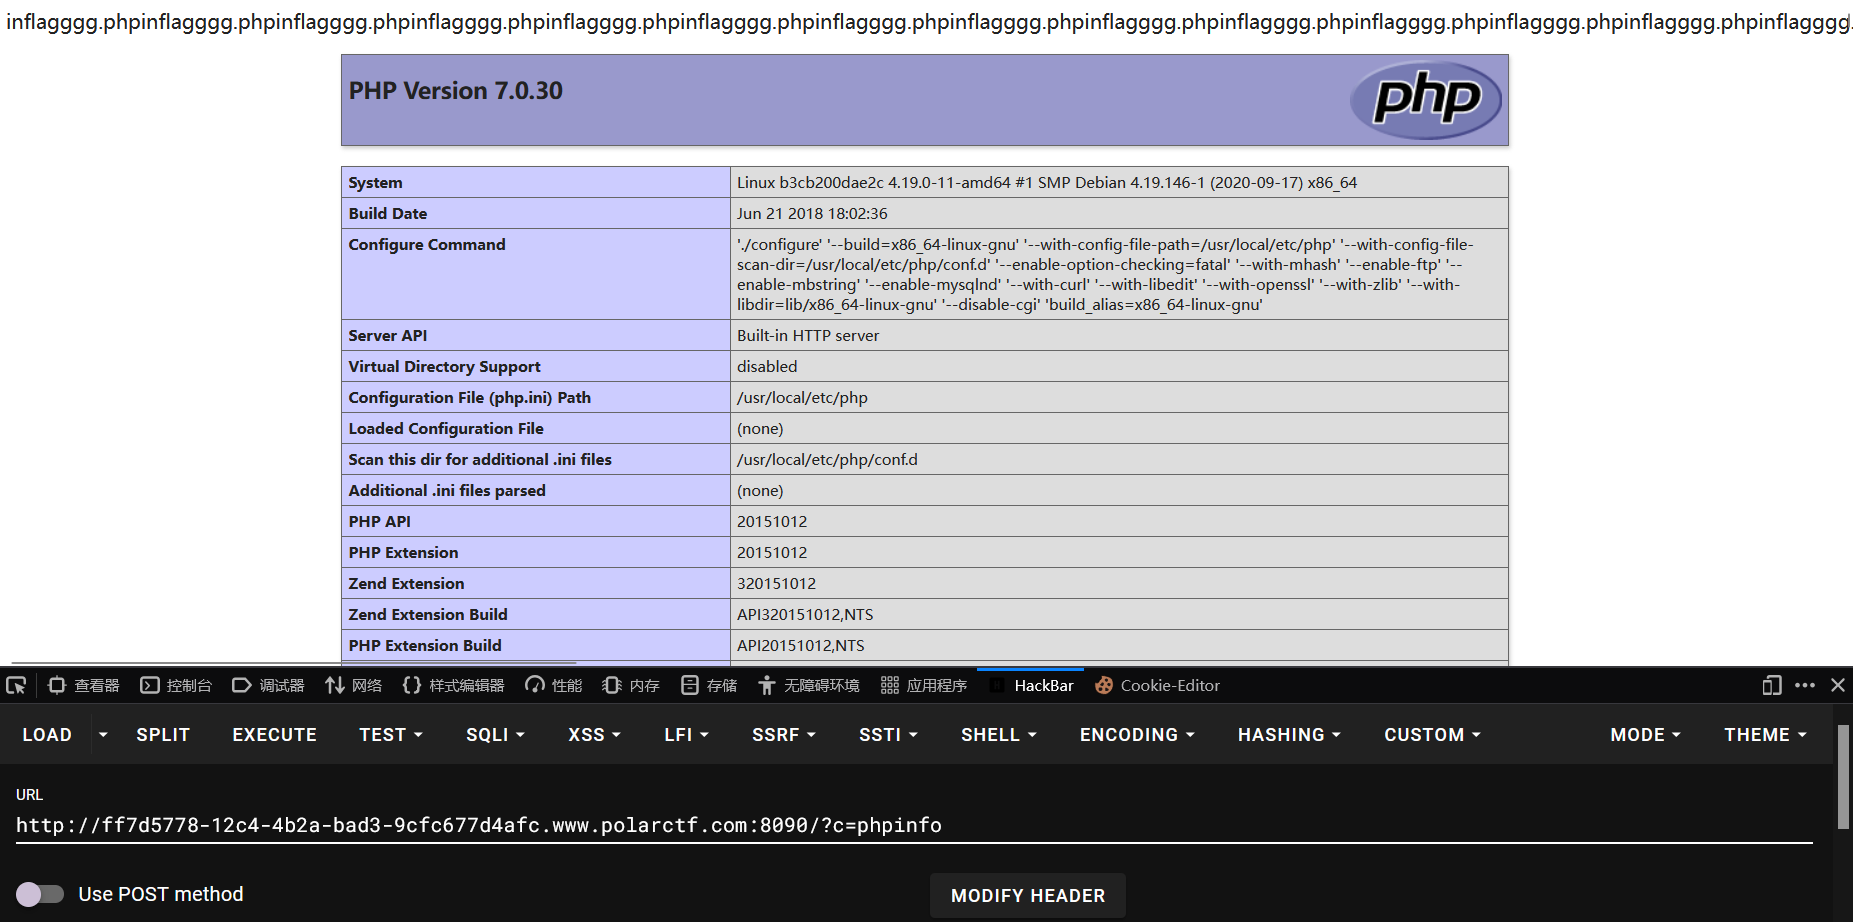Open the devtools three-dots options menu
This screenshot has height=922, width=1853.
point(1805,686)
